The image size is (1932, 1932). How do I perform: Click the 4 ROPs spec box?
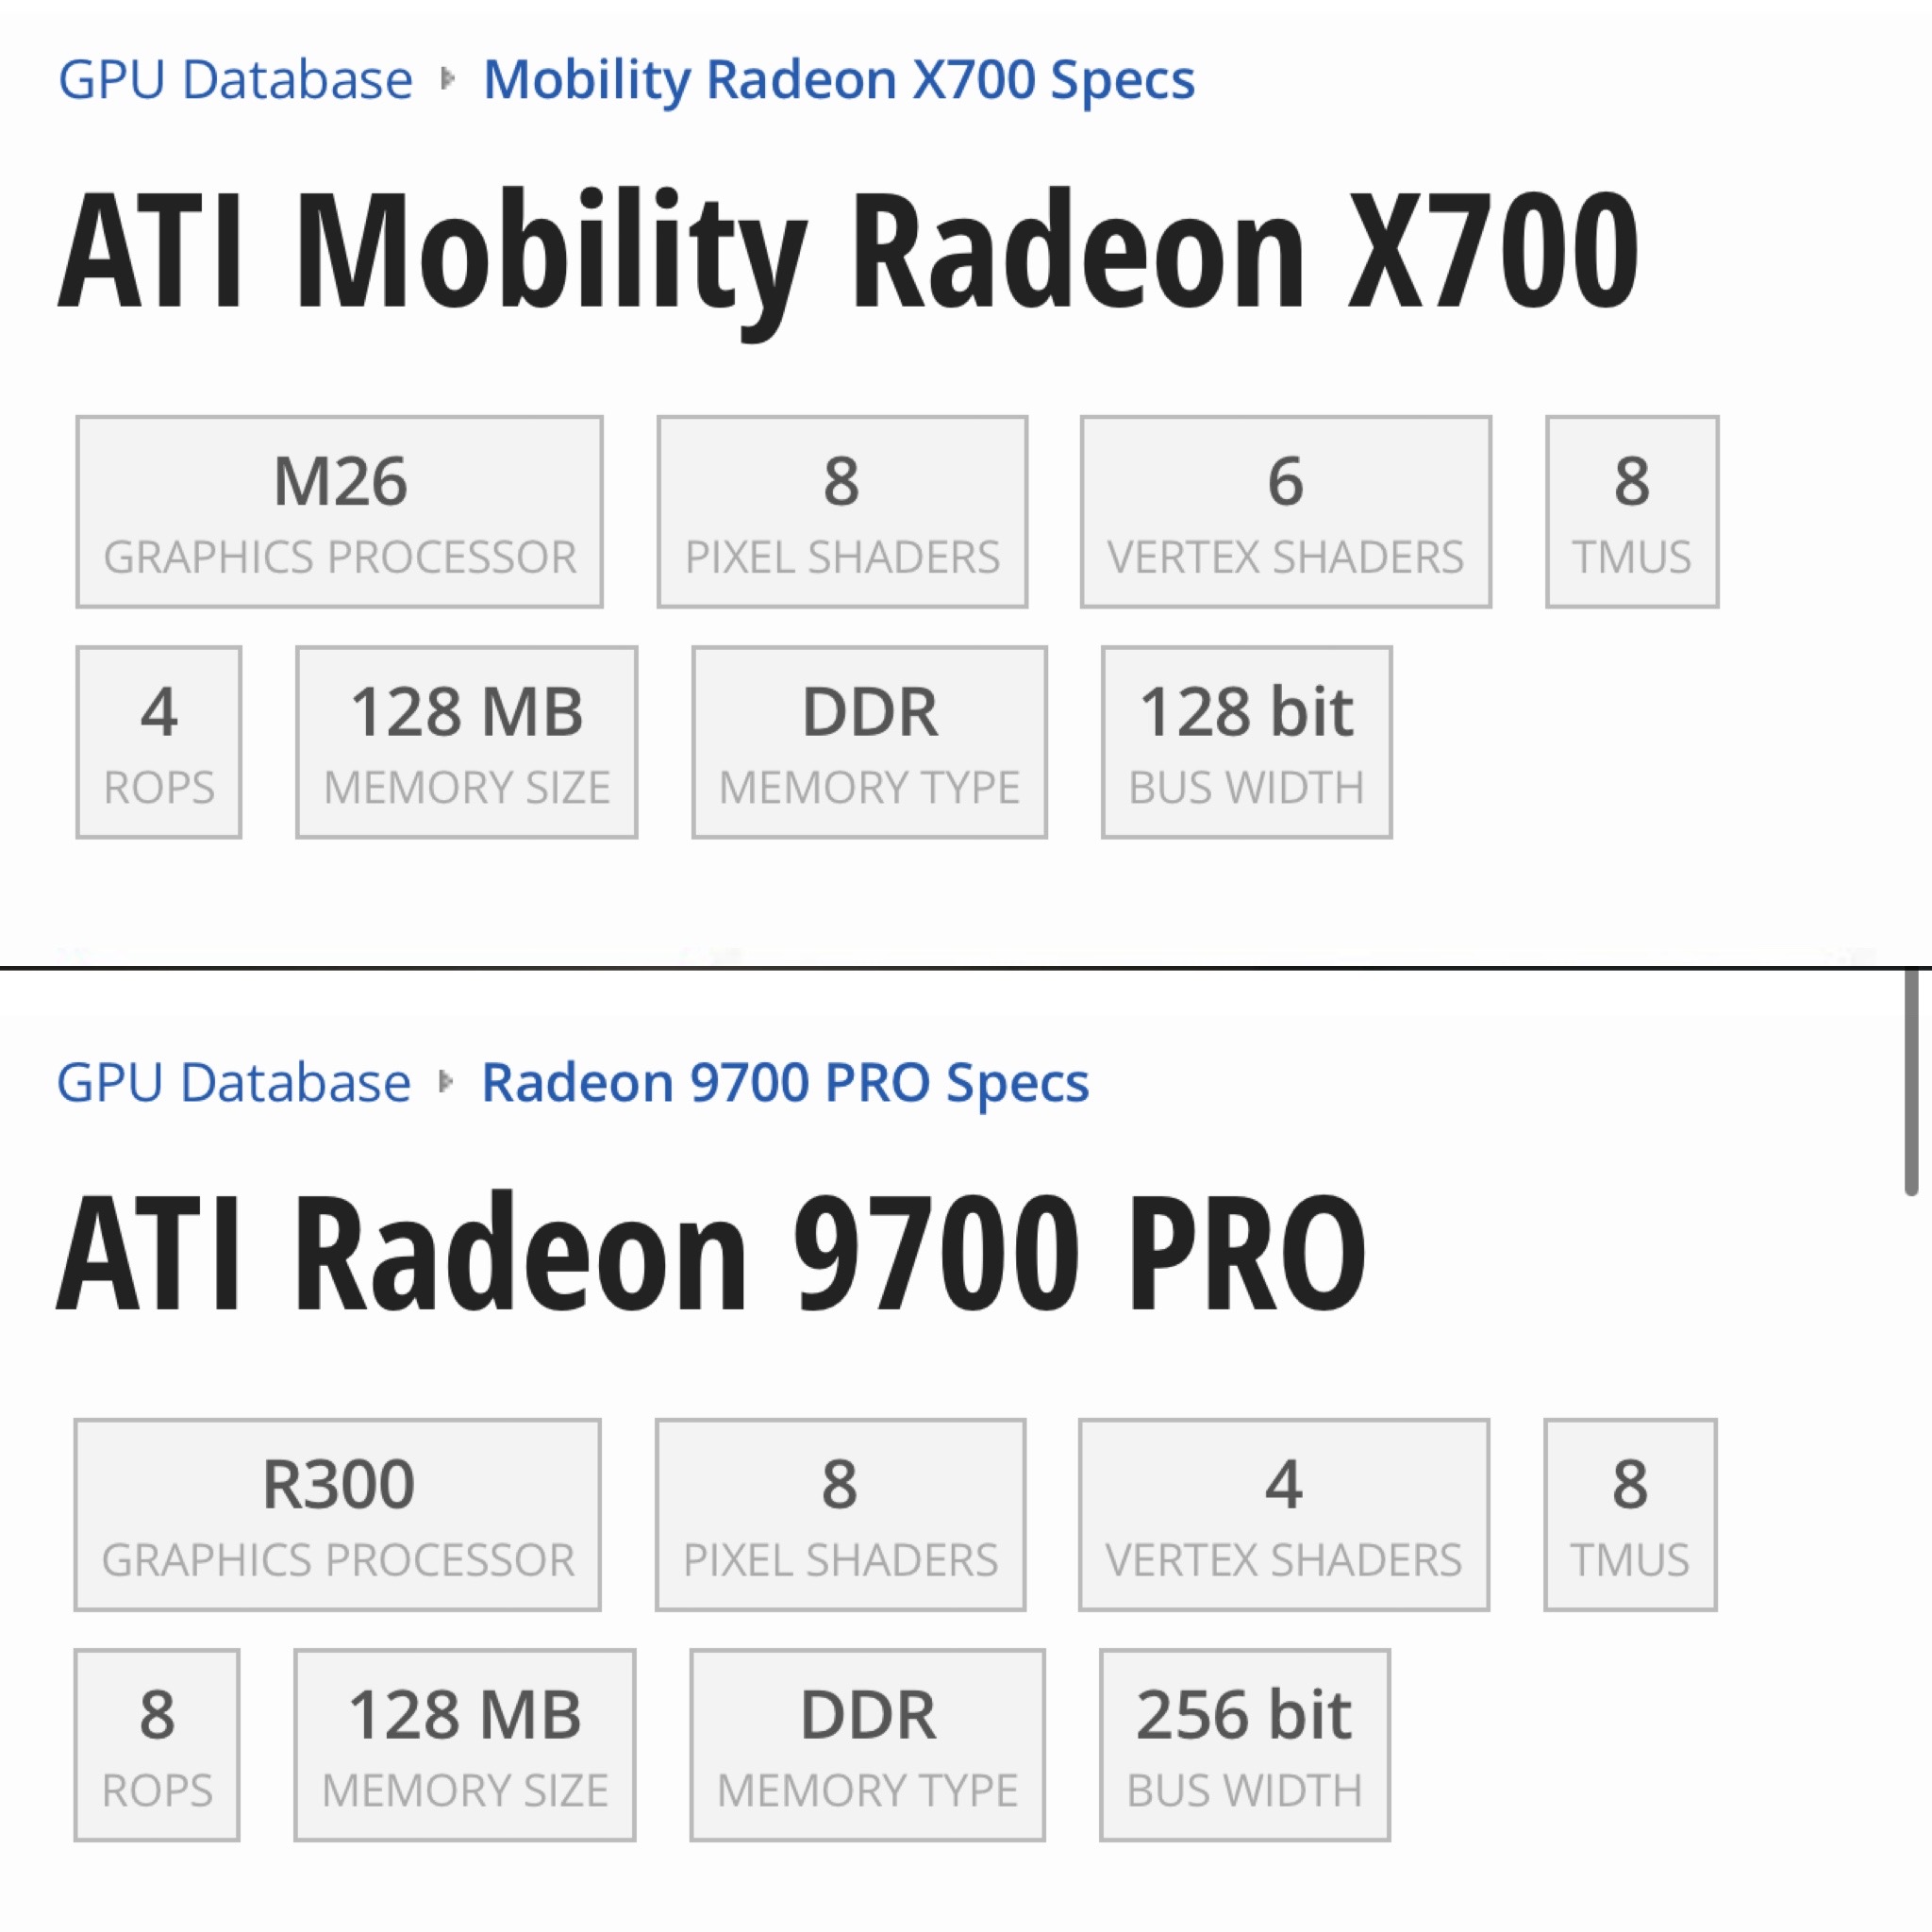coord(159,741)
